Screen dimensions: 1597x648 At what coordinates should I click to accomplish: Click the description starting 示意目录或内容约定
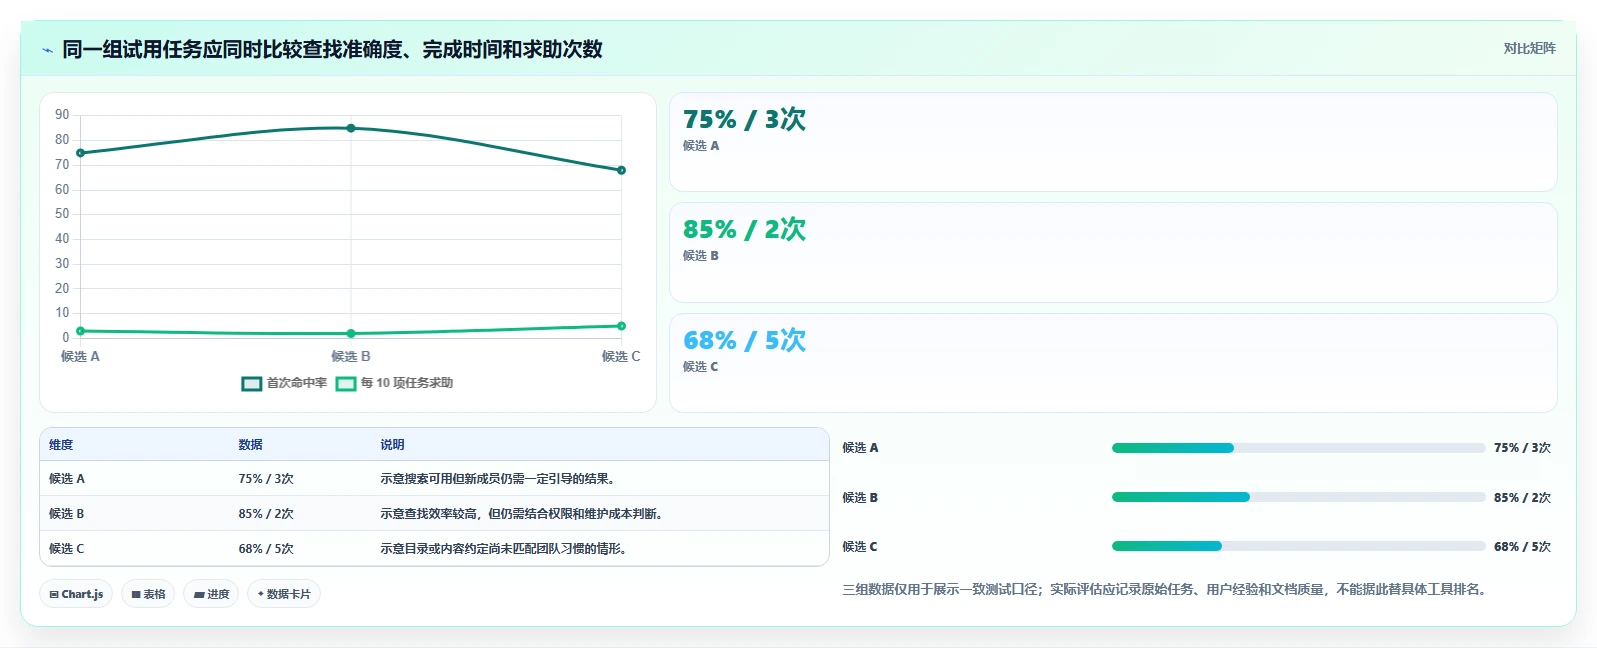pos(503,549)
